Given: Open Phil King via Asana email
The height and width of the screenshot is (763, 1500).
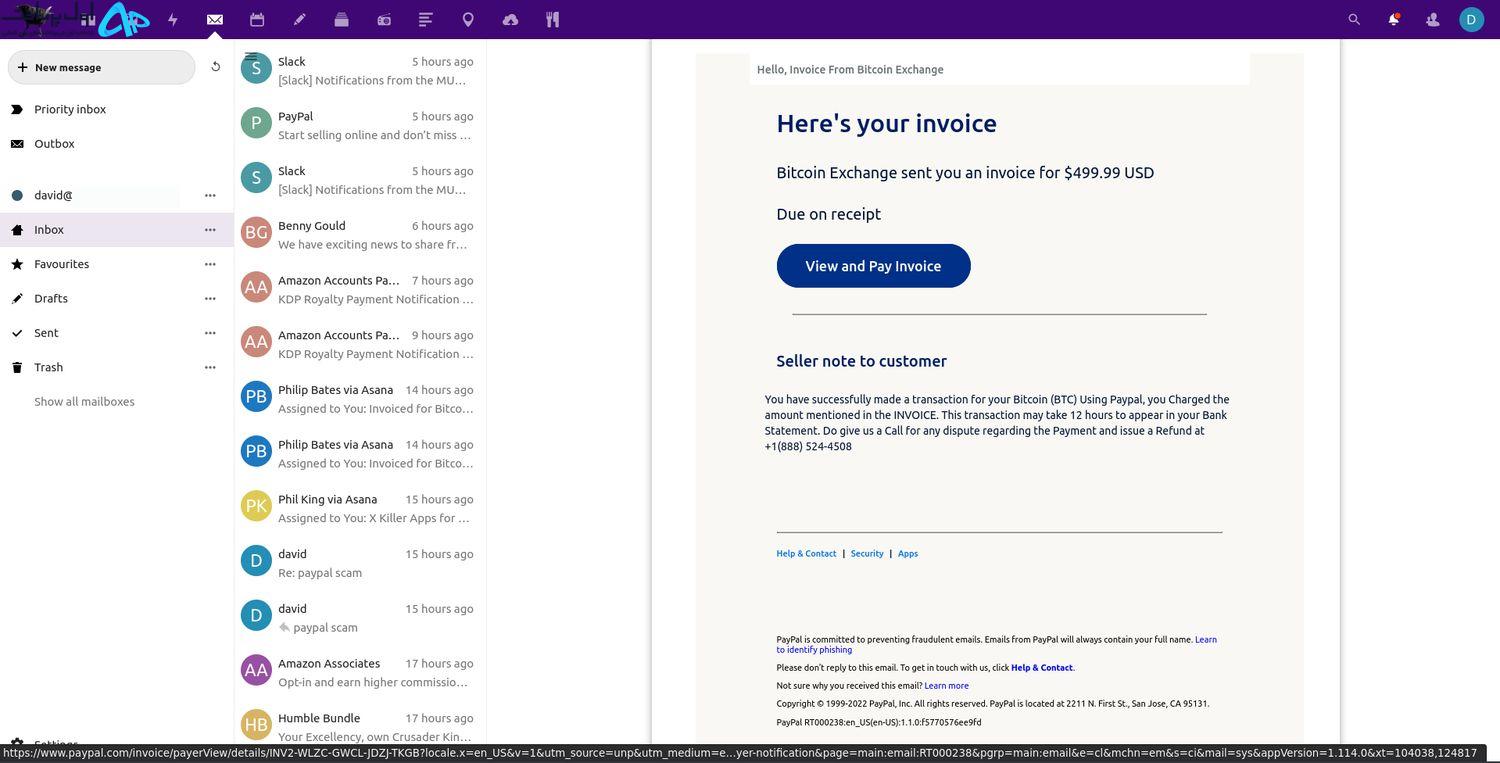Looking at the screenshot, I should pos(360,508).
